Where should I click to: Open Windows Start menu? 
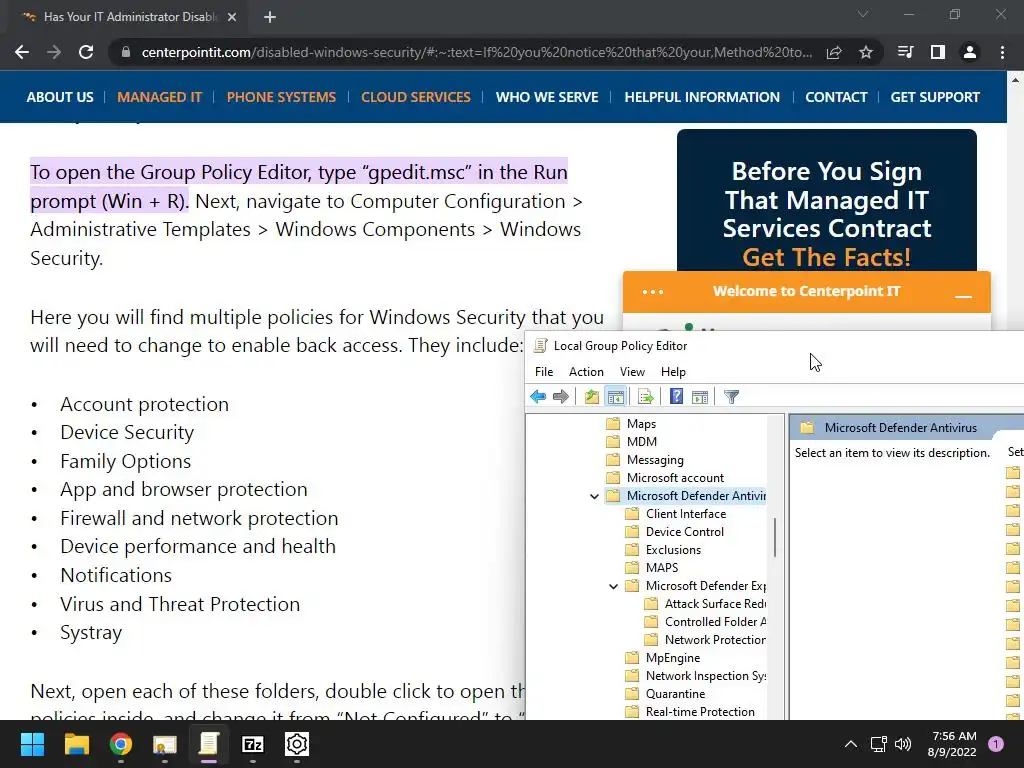point(32,744)
